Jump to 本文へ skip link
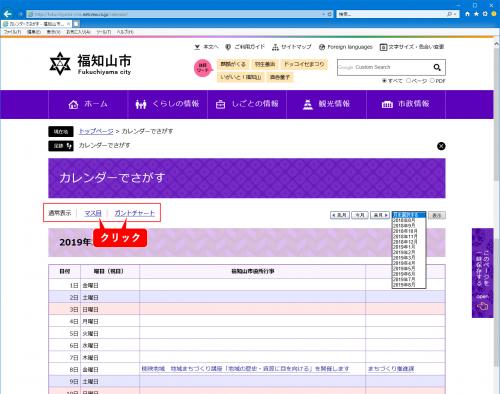500x394 pixels. [x=206, y=47]
